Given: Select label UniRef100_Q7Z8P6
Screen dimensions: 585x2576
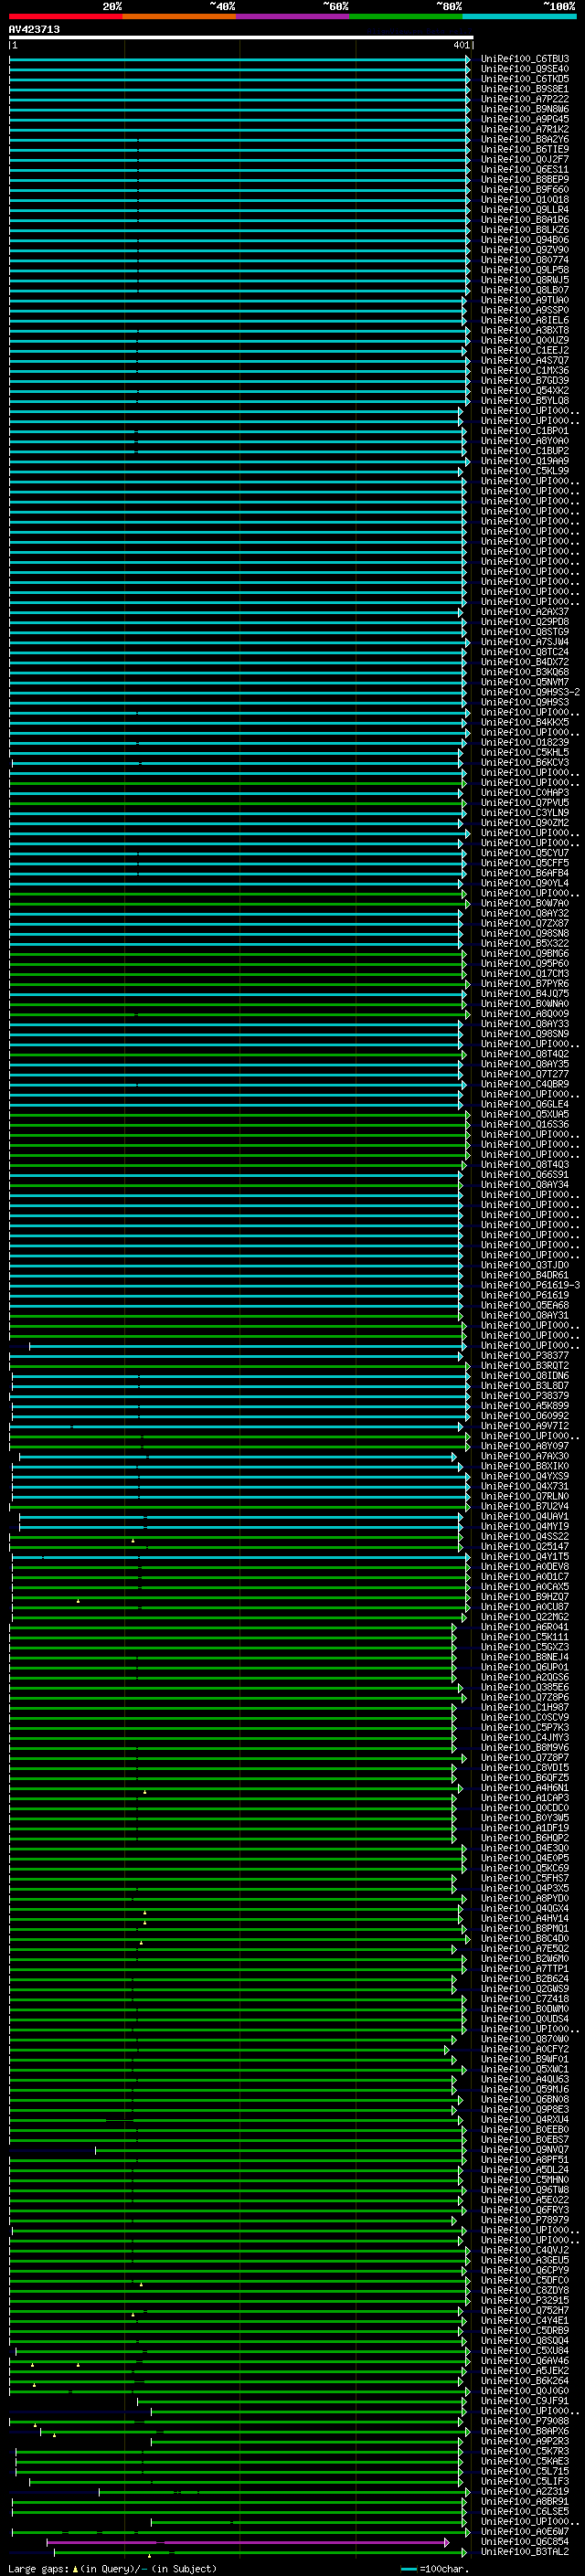Looking at the screenshot, I should point(524,1697).
